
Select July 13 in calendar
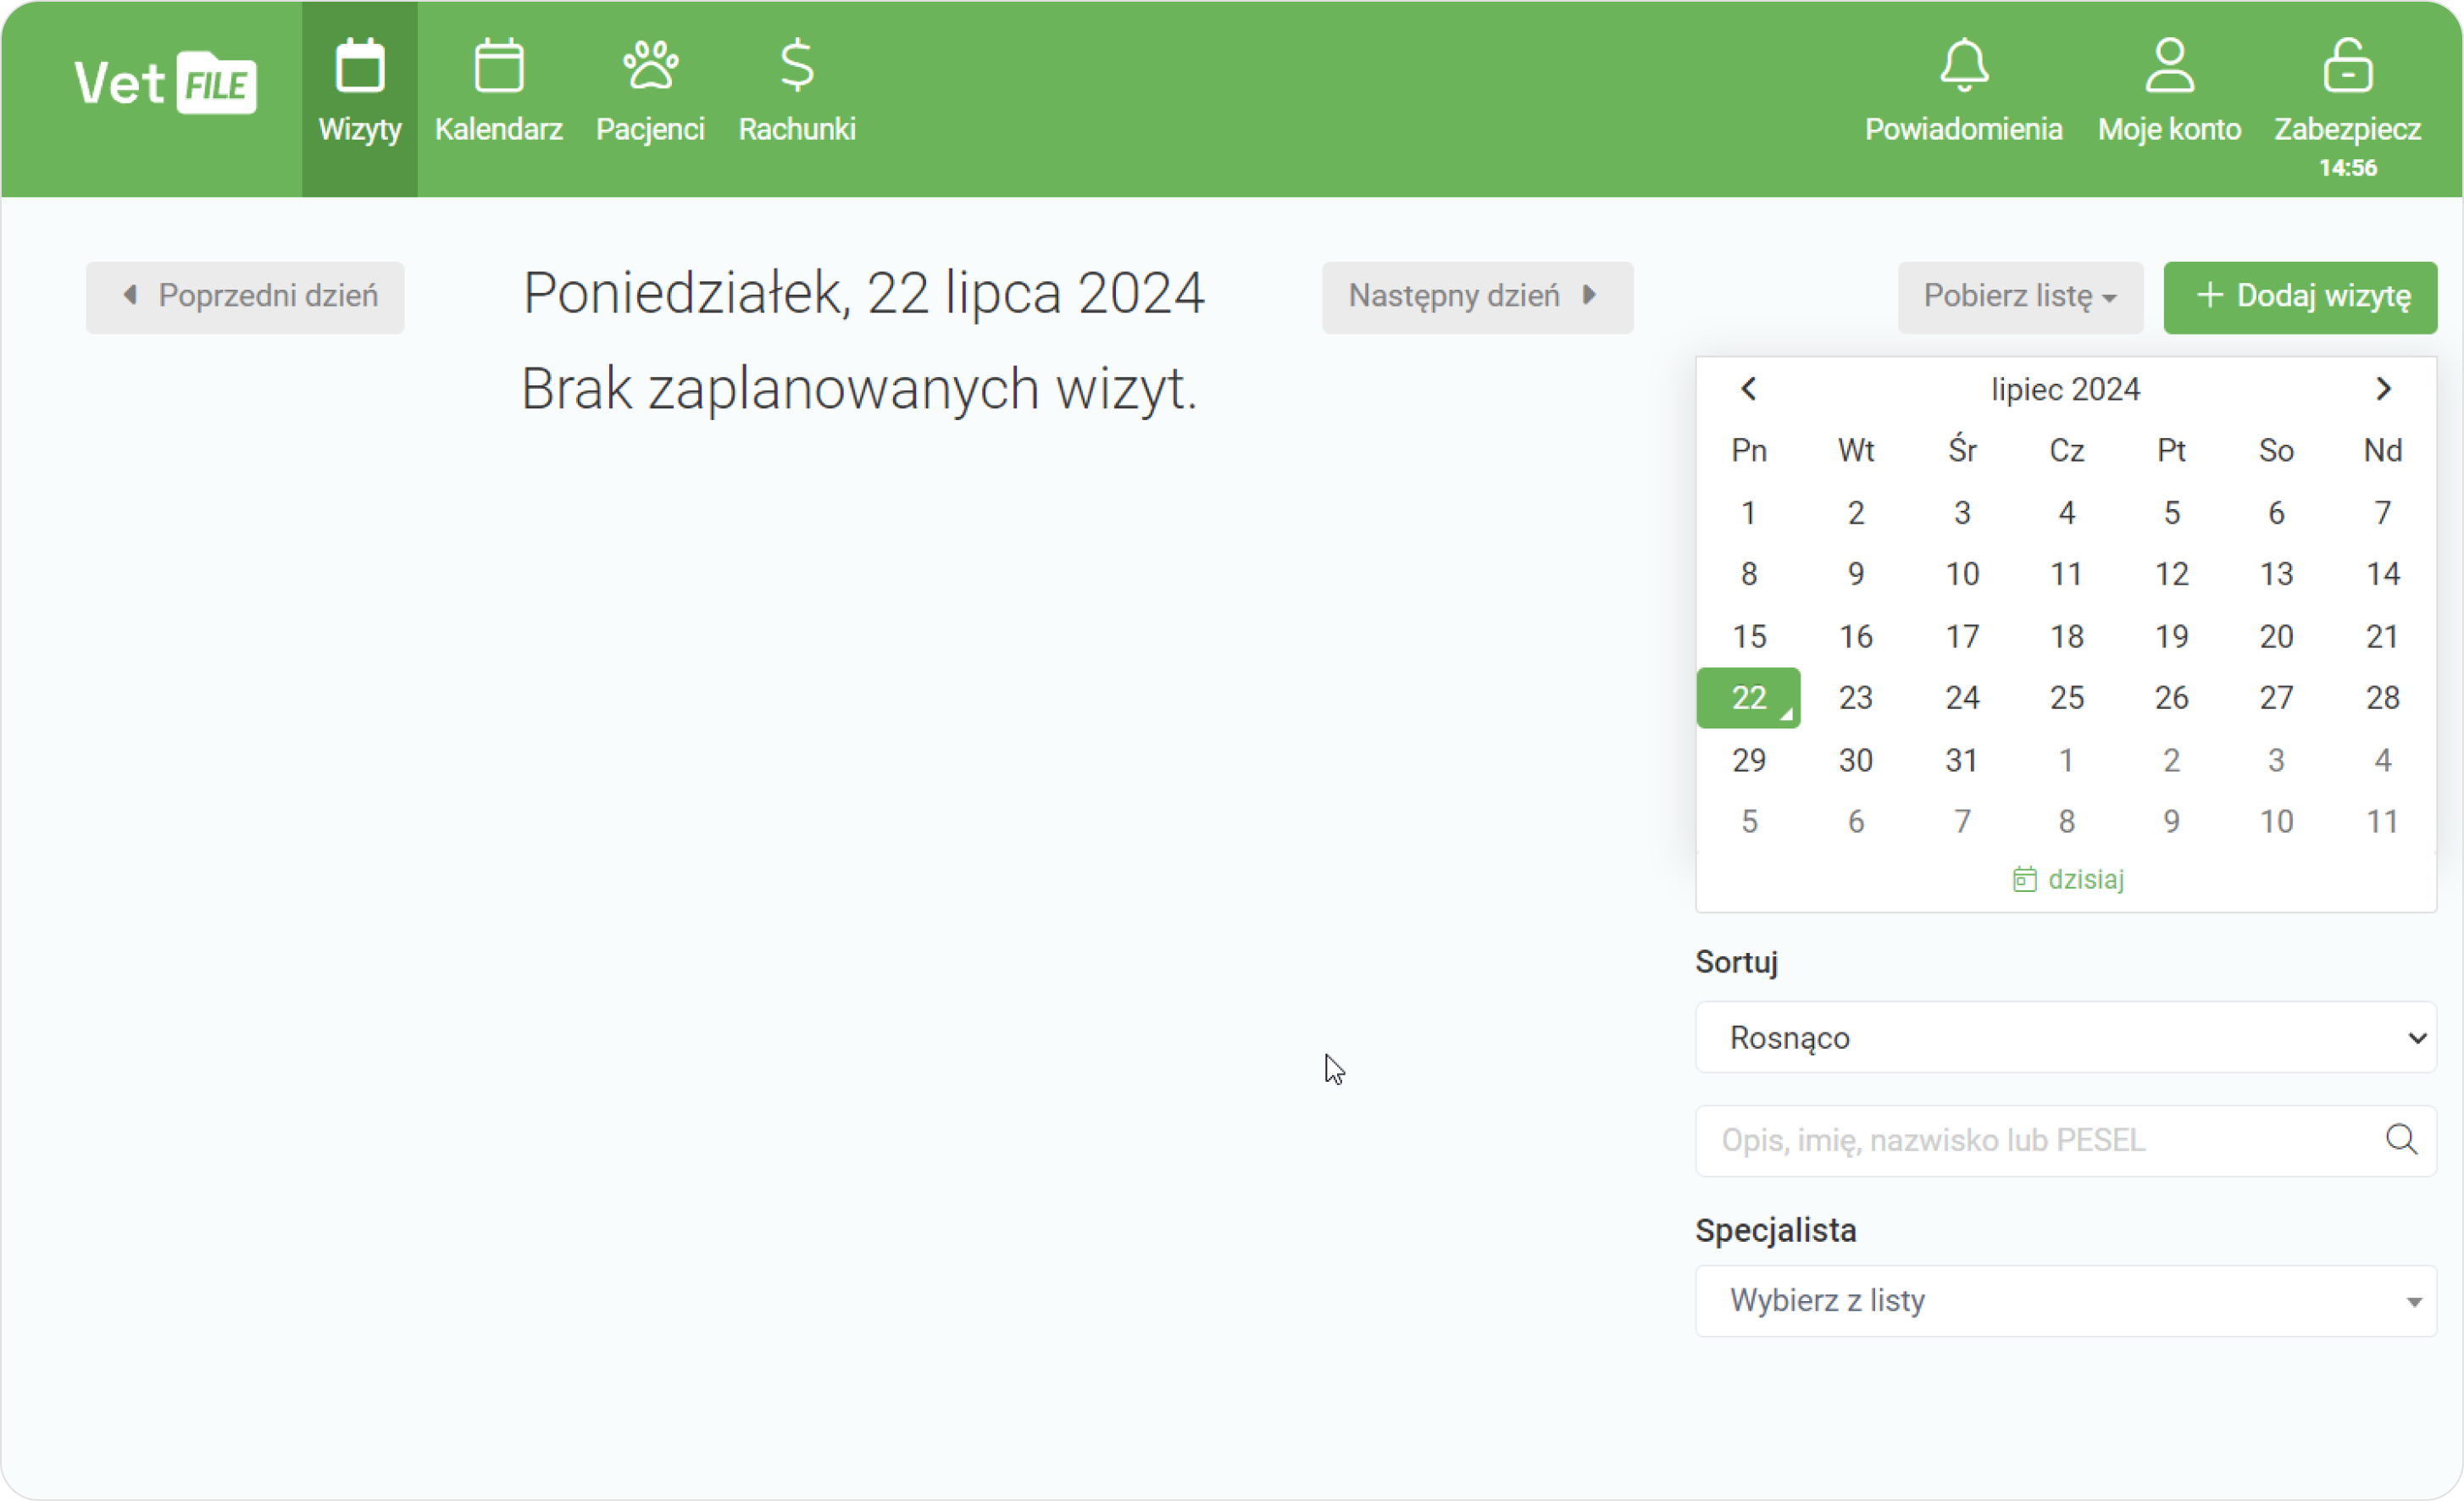2276,574
